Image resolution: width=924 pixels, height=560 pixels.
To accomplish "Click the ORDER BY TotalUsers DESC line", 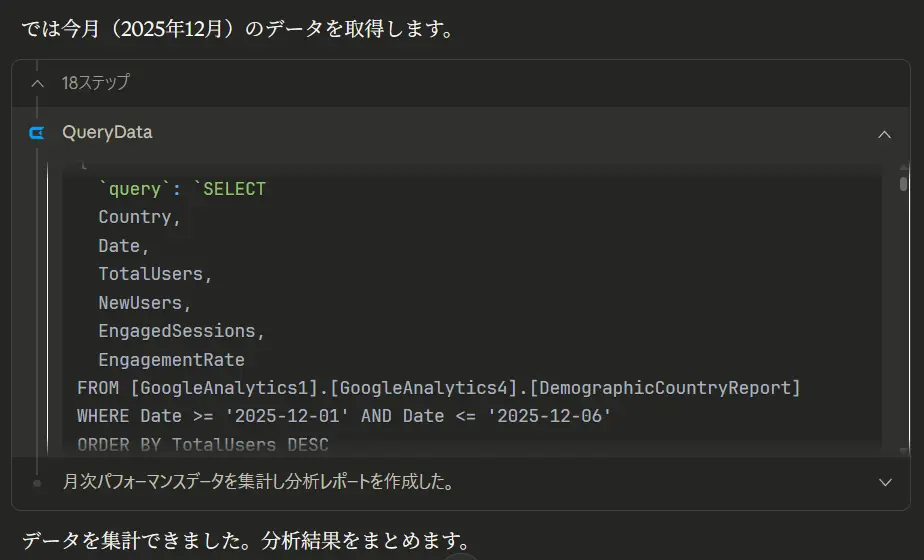I will [x=202, y=443].
